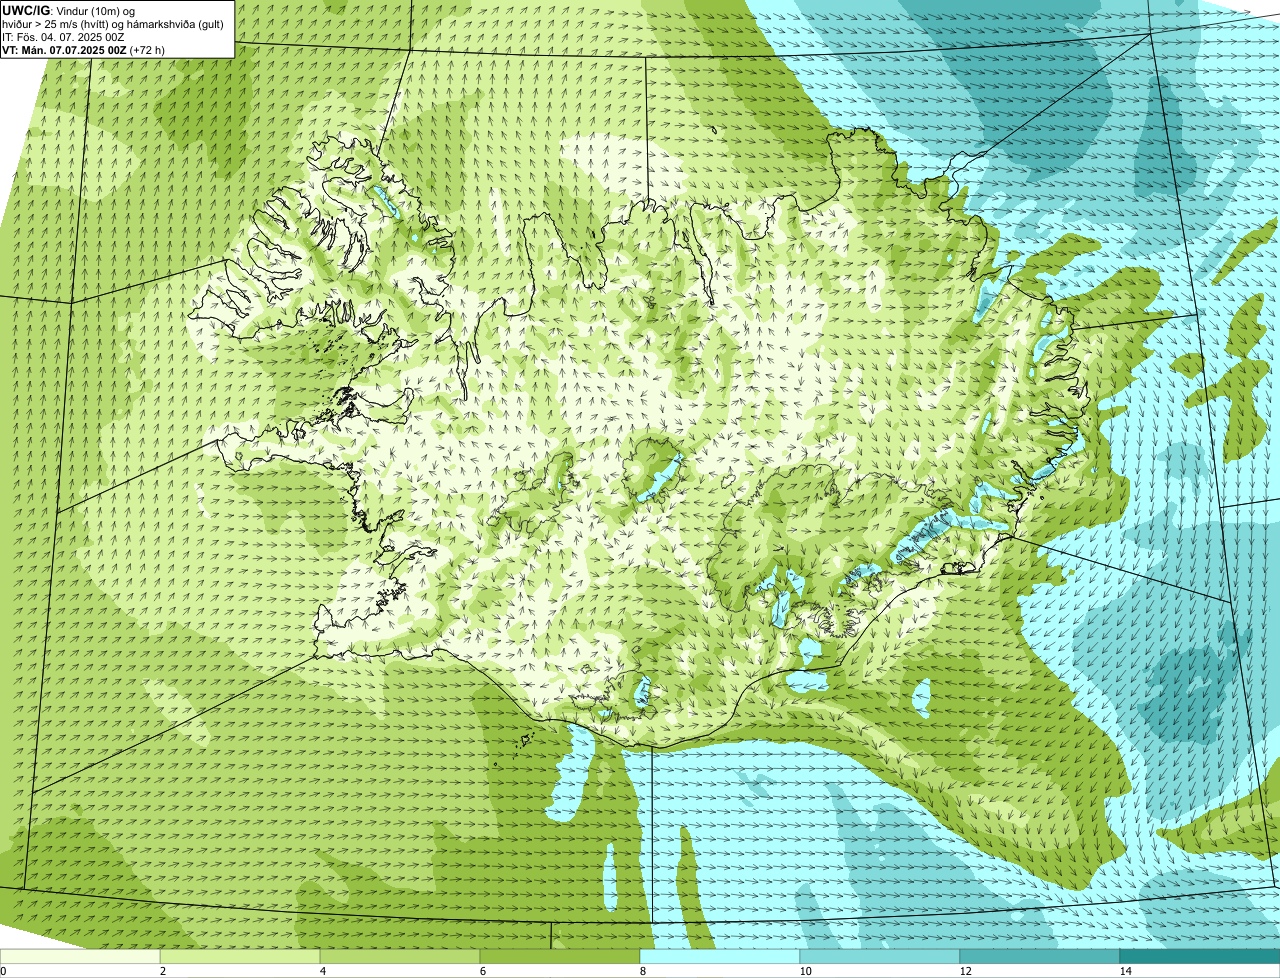The image size is (1280, 978).
Task: Select the teal 12–14 scale swatch
Action: point(1040,956)
